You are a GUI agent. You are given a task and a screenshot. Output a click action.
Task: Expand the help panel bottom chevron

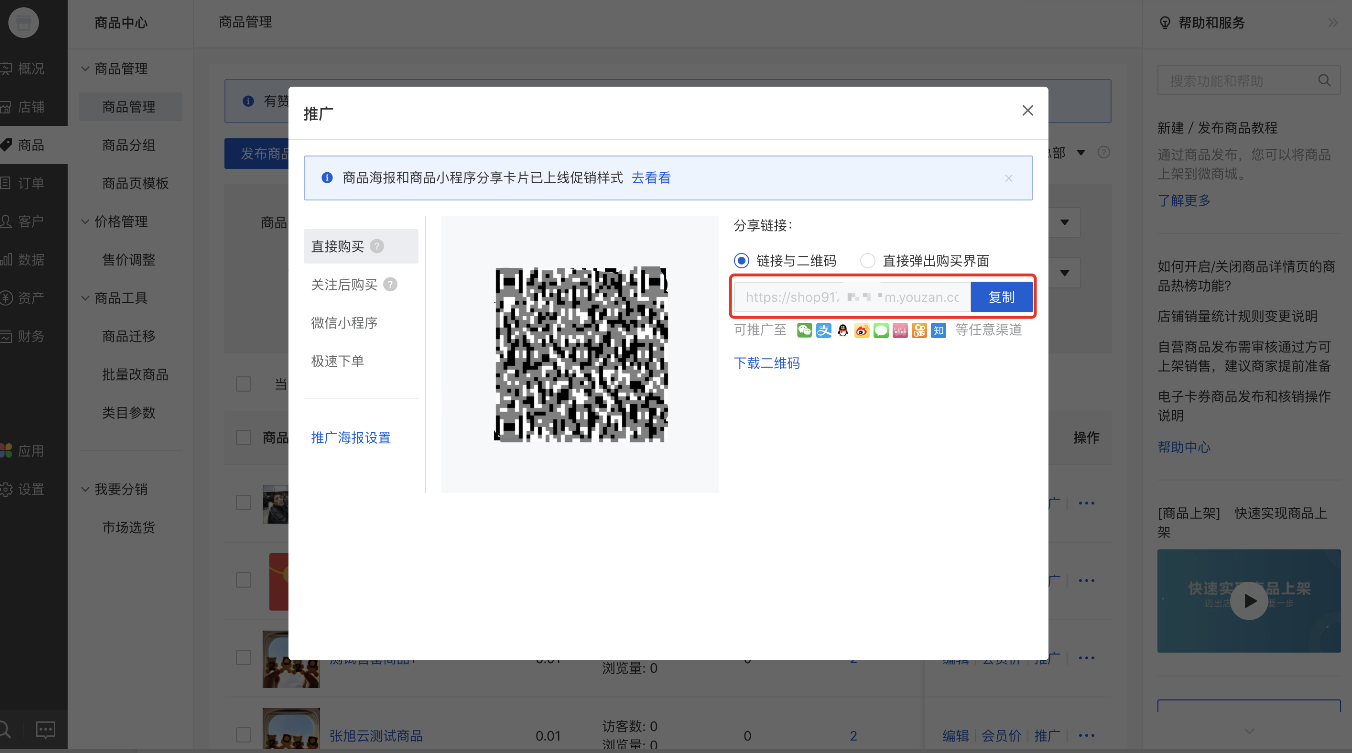pos(1248,731)
